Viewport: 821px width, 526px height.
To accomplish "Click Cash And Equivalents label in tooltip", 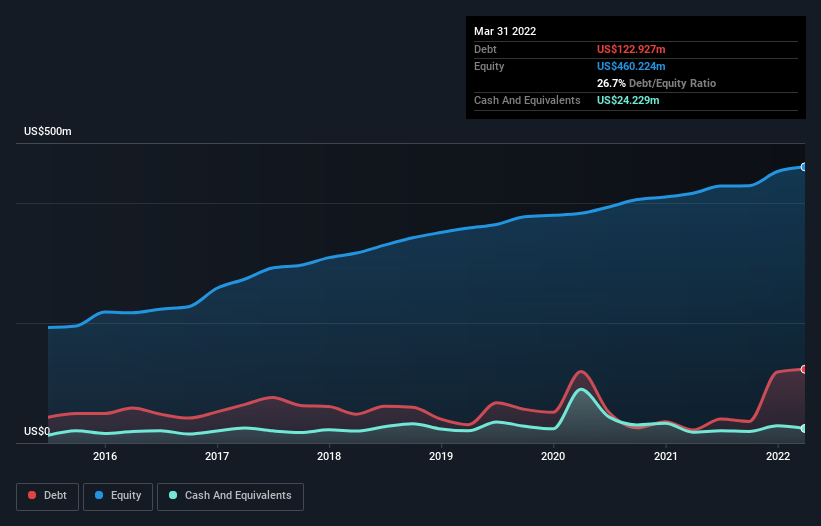I will (x=527, y=100).
